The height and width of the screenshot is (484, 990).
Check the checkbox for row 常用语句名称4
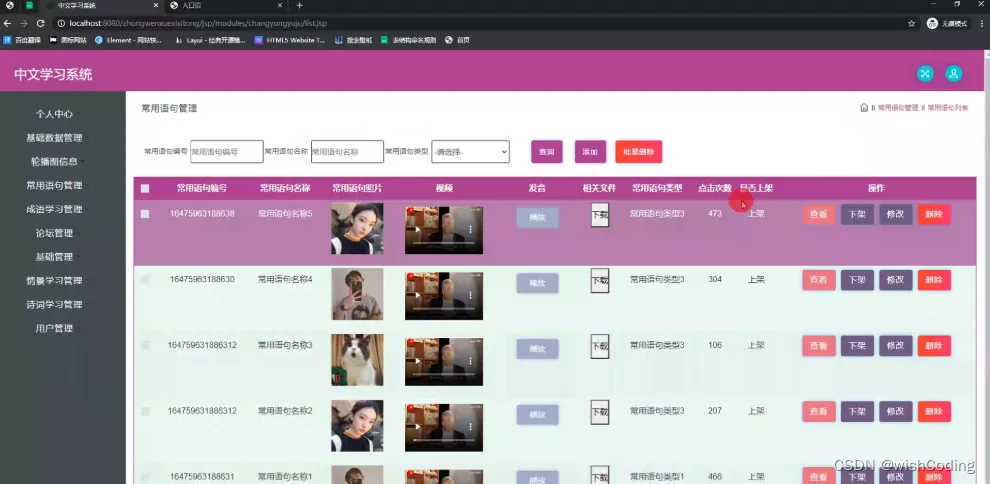[145, 280]
